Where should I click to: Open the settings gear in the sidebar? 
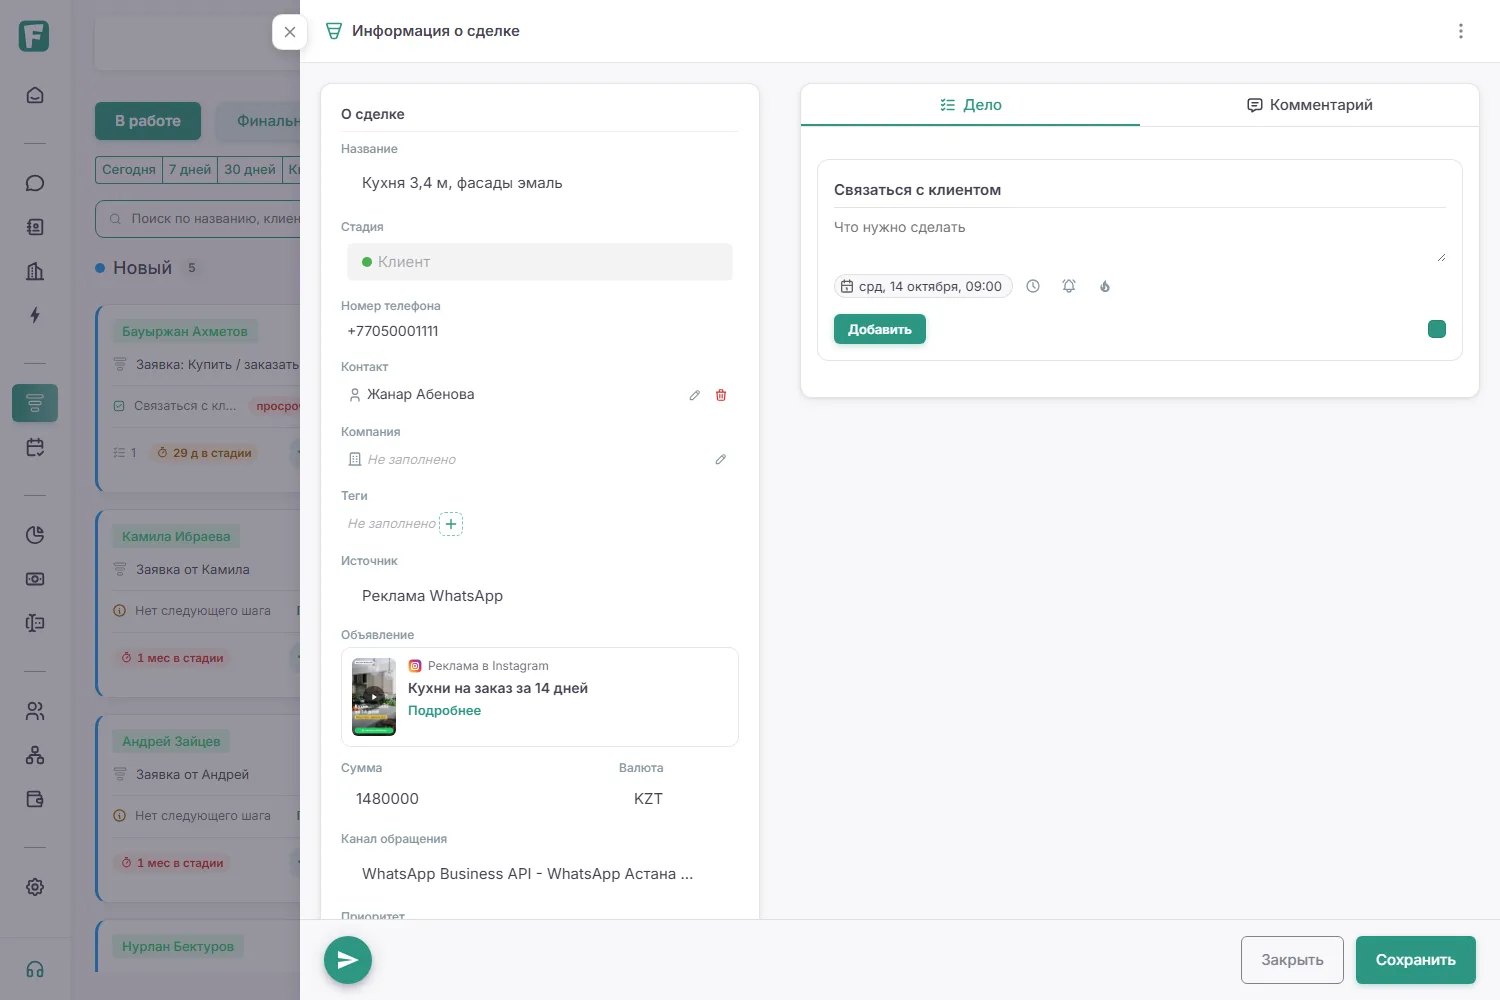(35, 887)
